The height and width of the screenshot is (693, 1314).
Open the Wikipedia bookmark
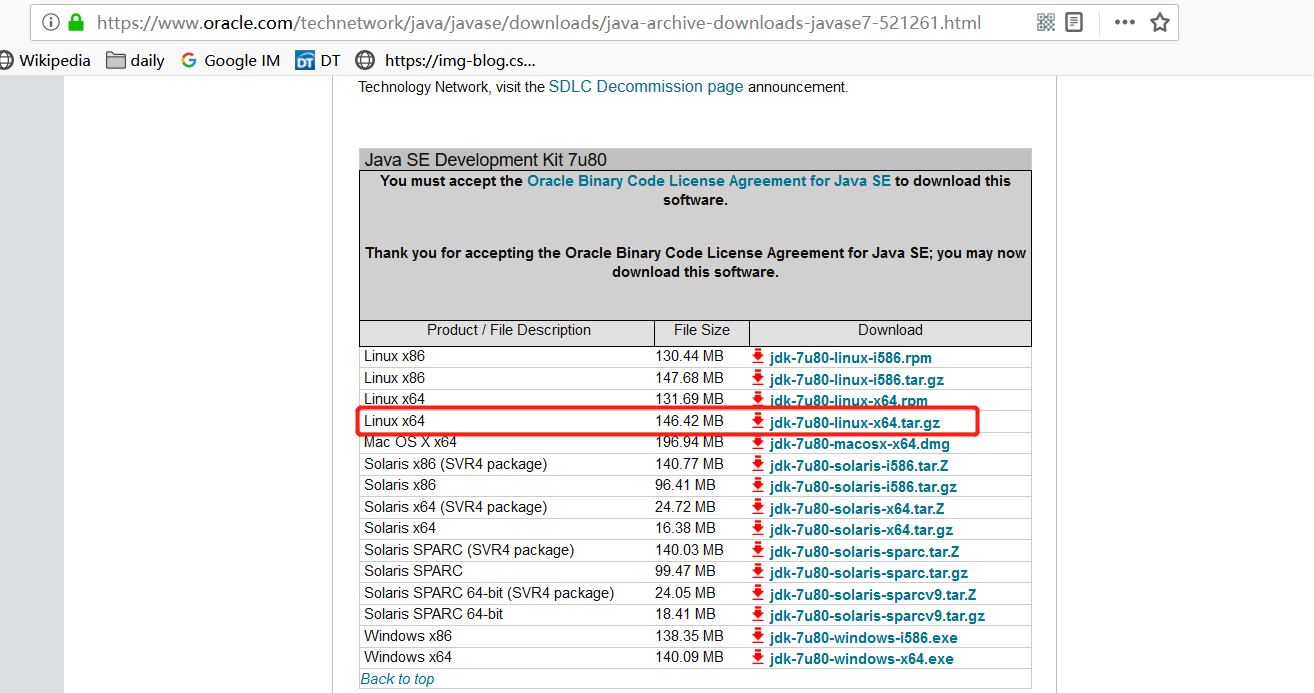pyautogui.click(x=44, y=60)
